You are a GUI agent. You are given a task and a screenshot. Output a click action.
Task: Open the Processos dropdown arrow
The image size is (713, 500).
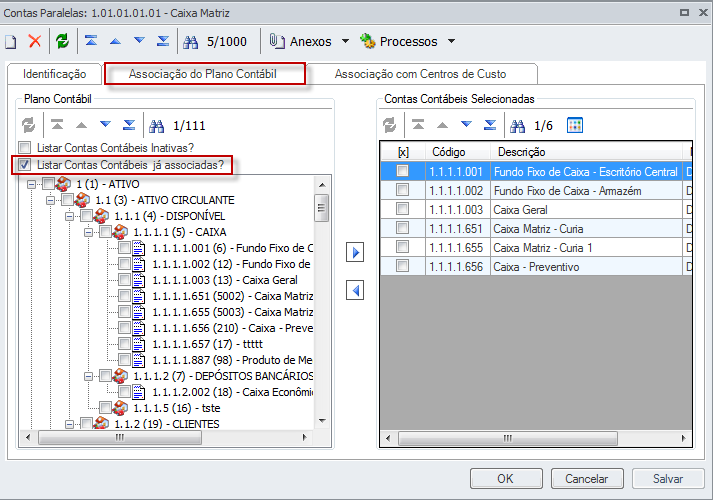click(x=452, y=41)
